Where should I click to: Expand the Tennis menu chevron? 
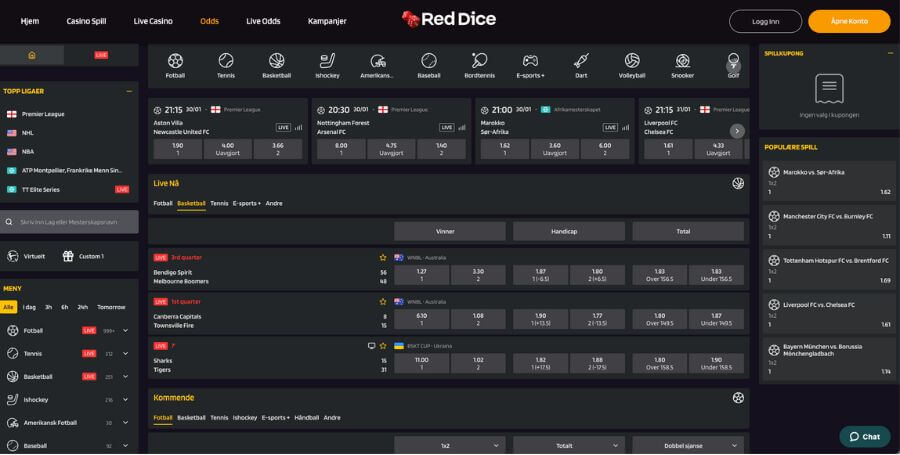[126, 354]
